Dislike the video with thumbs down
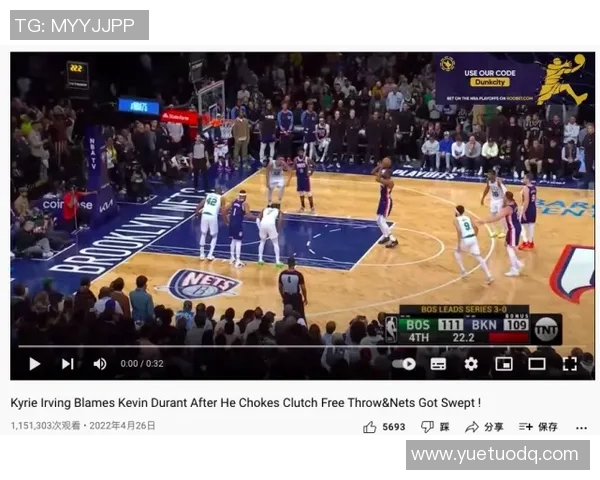The height and width of the screenshot is (480, 600). point(428,427)
